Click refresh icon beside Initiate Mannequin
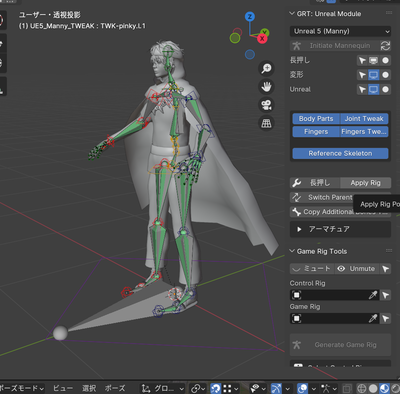 tap(385, 46)
